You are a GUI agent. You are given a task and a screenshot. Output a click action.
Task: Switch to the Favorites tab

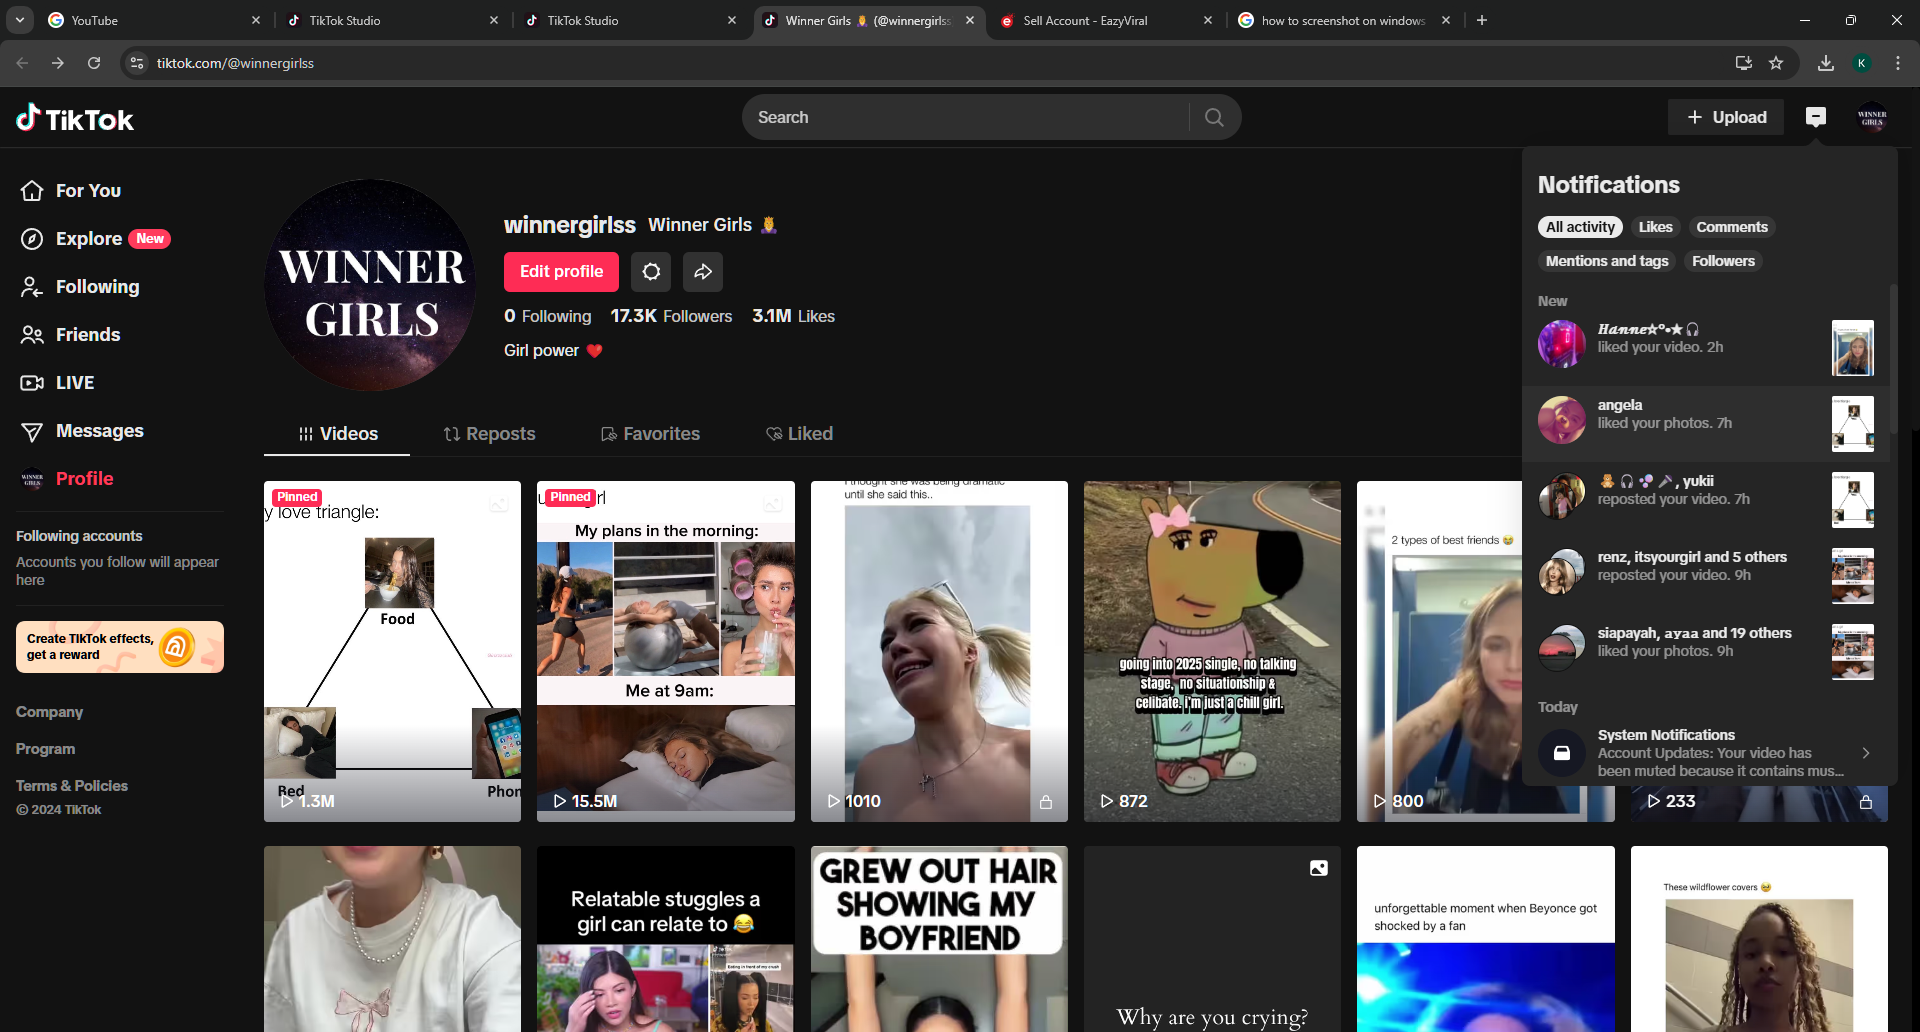[650, 434]
